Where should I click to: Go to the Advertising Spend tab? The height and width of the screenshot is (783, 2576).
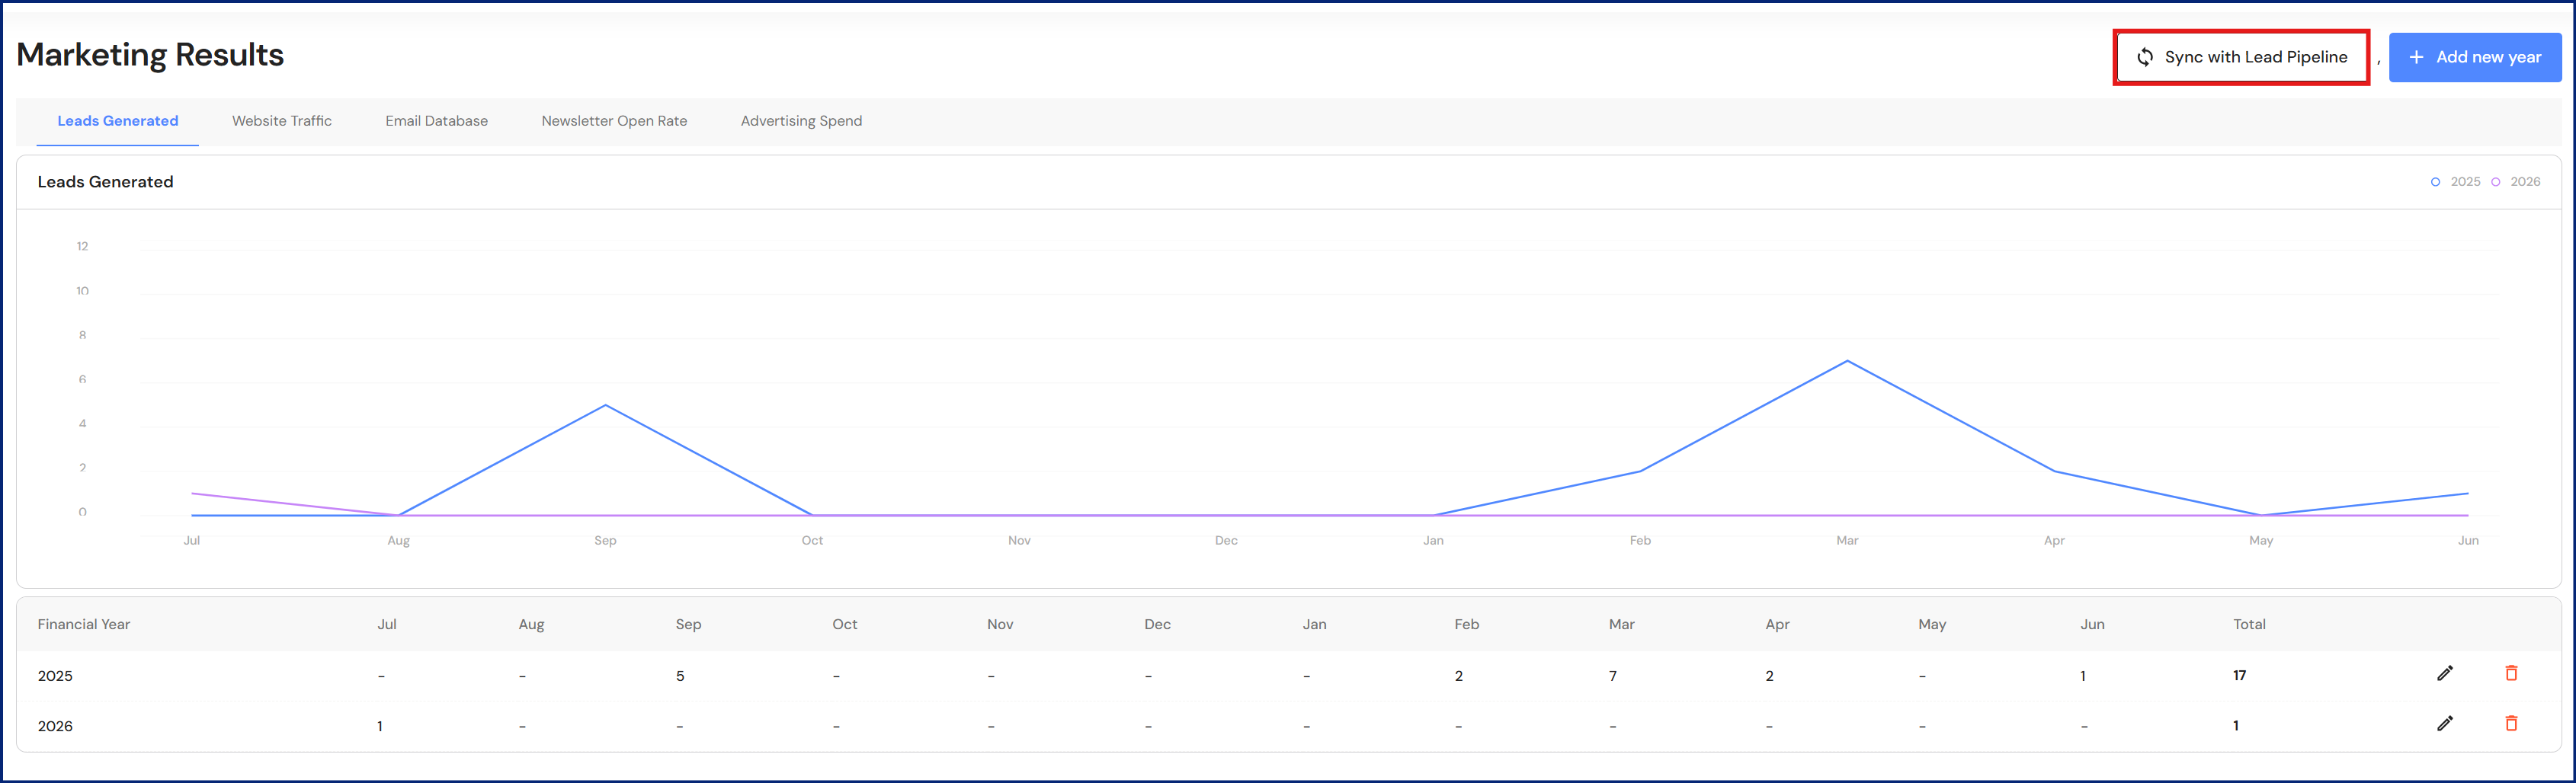pos(801,121)
